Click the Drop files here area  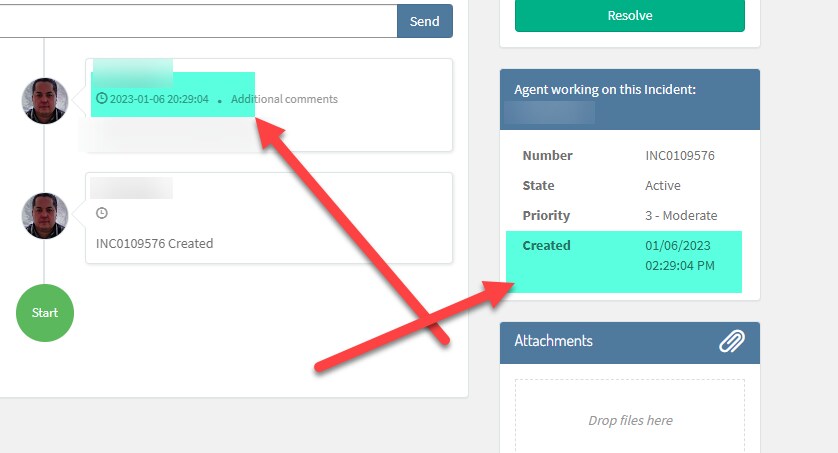[630, 417]
